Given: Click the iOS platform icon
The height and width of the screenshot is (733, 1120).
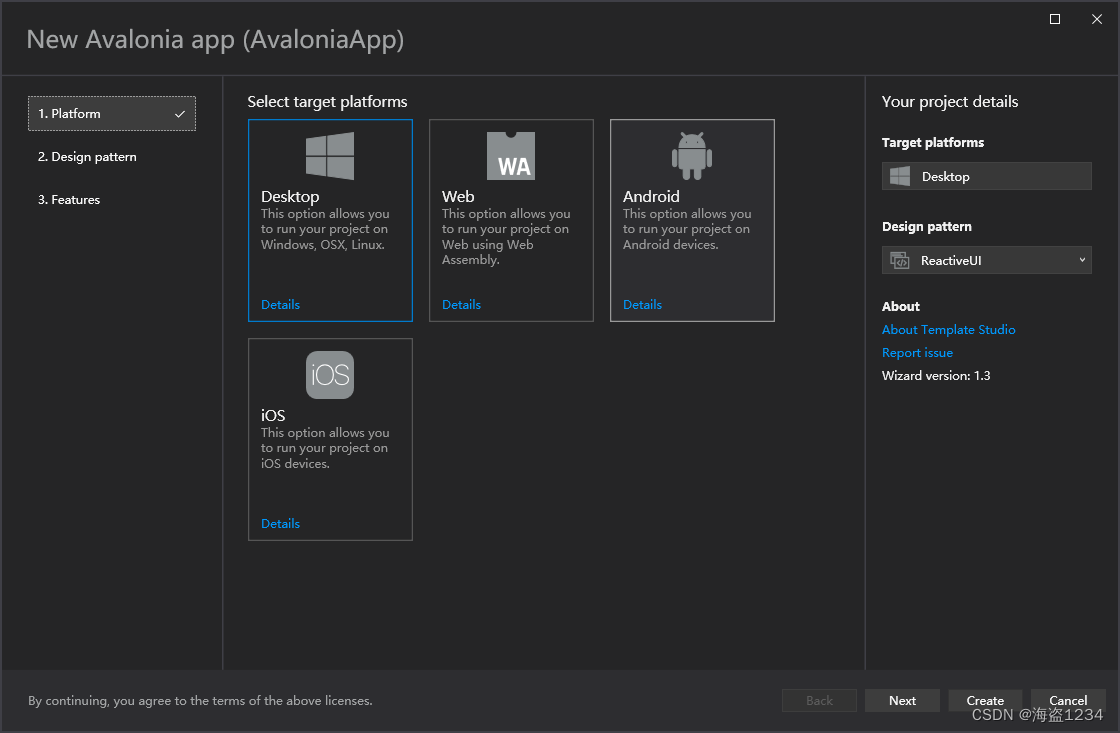Looking at the screenshot, I should pyautogui.click(x=329, y=375).
